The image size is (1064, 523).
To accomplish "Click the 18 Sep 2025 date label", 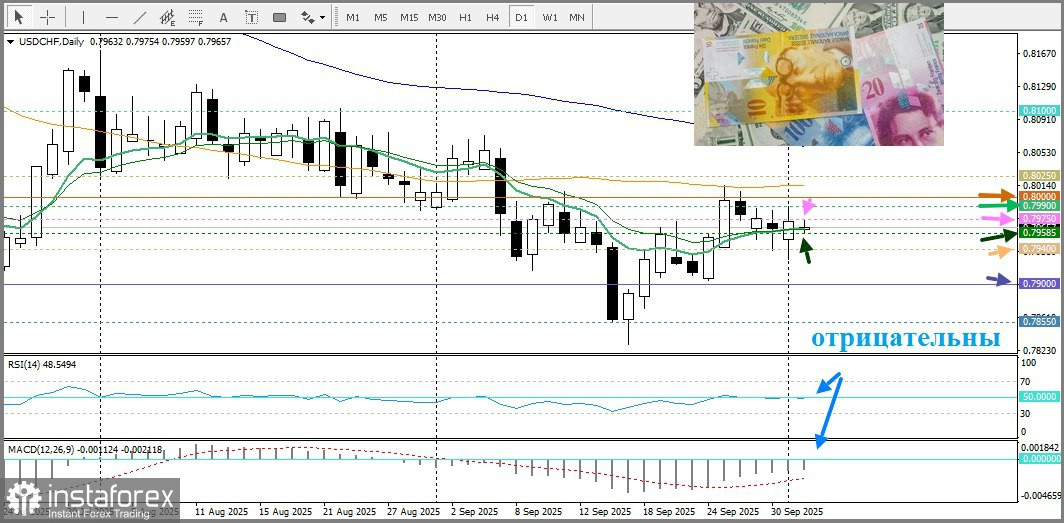I will tap(670, 511).
